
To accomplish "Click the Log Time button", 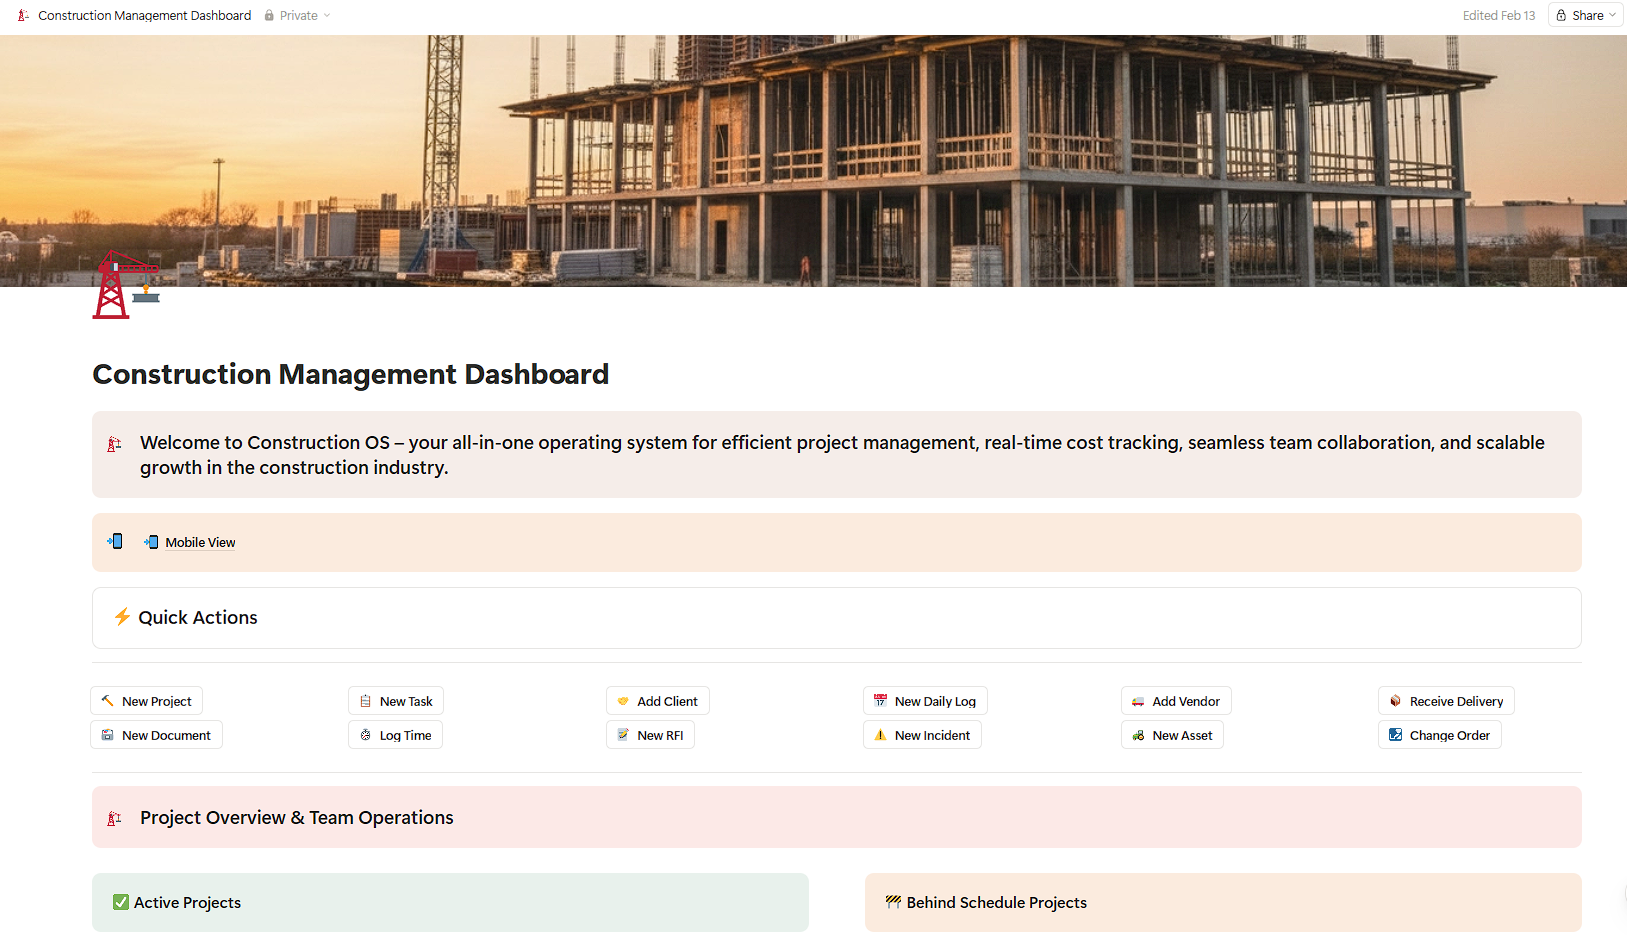I will coord(396,735).
